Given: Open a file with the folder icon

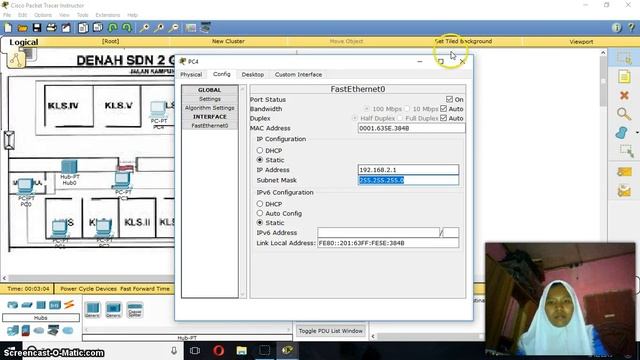Looking at the screenshot, I should [22, 28].
